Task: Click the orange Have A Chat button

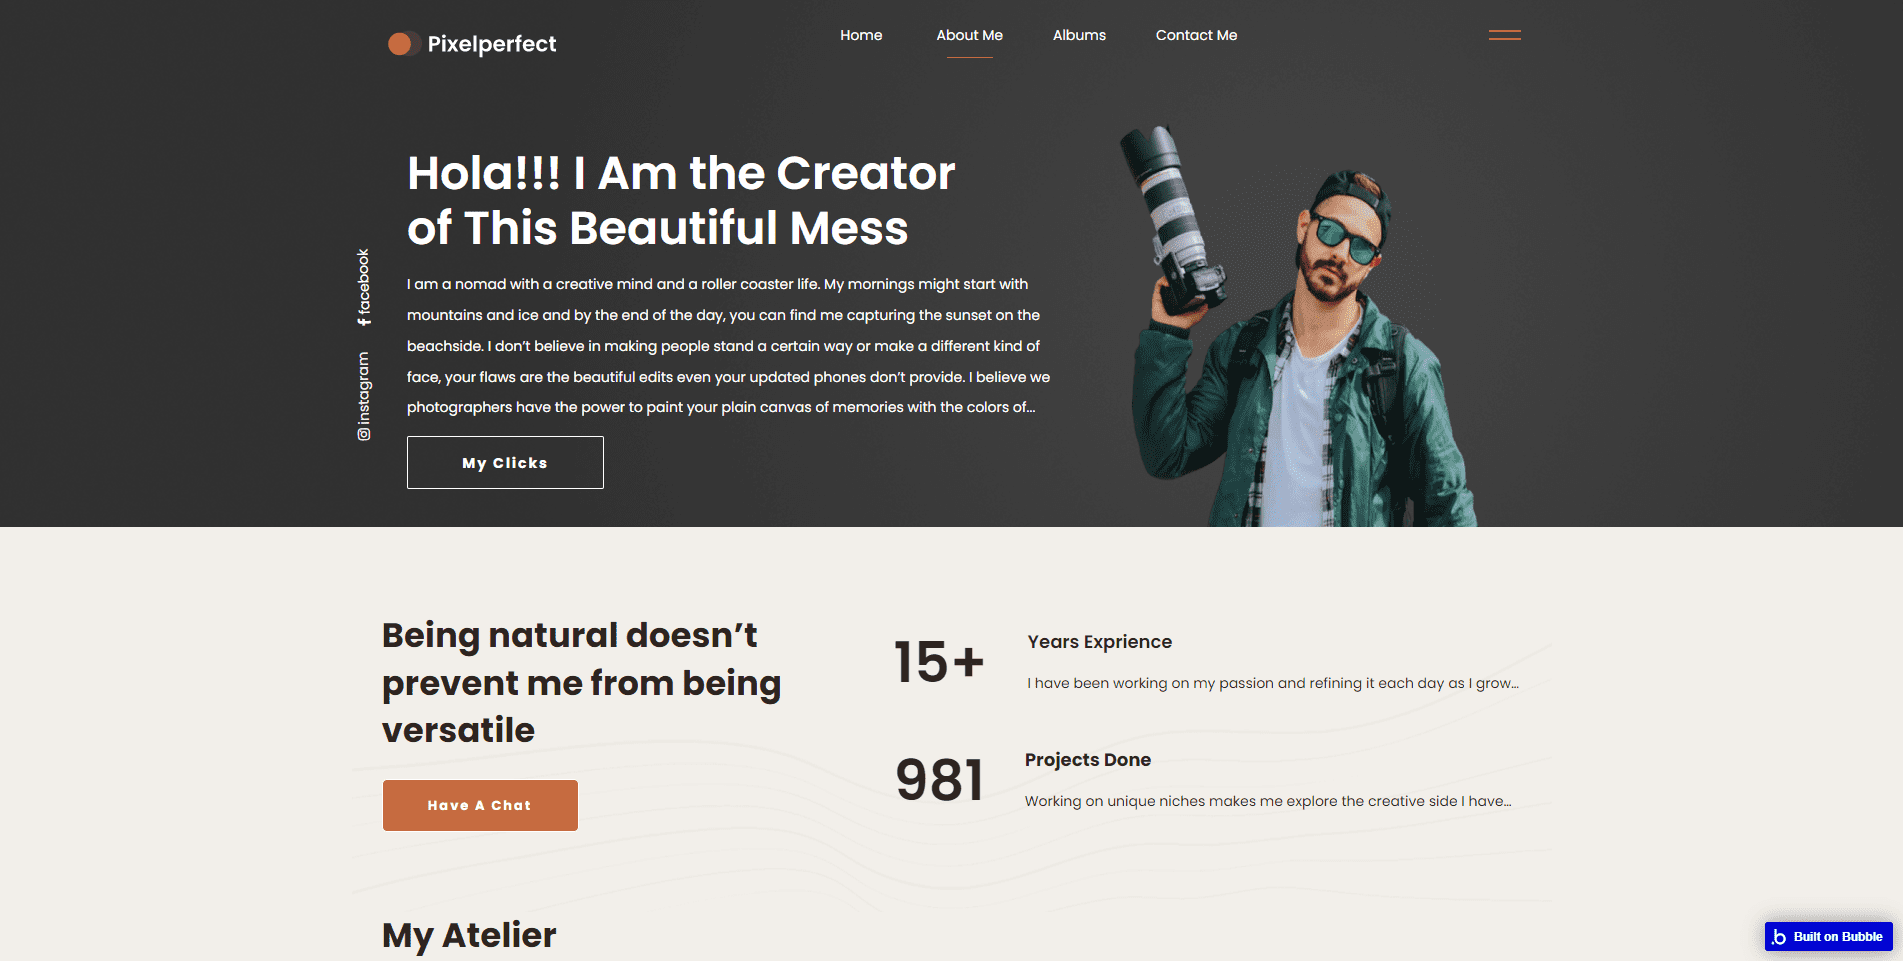Action: point(480,805)
